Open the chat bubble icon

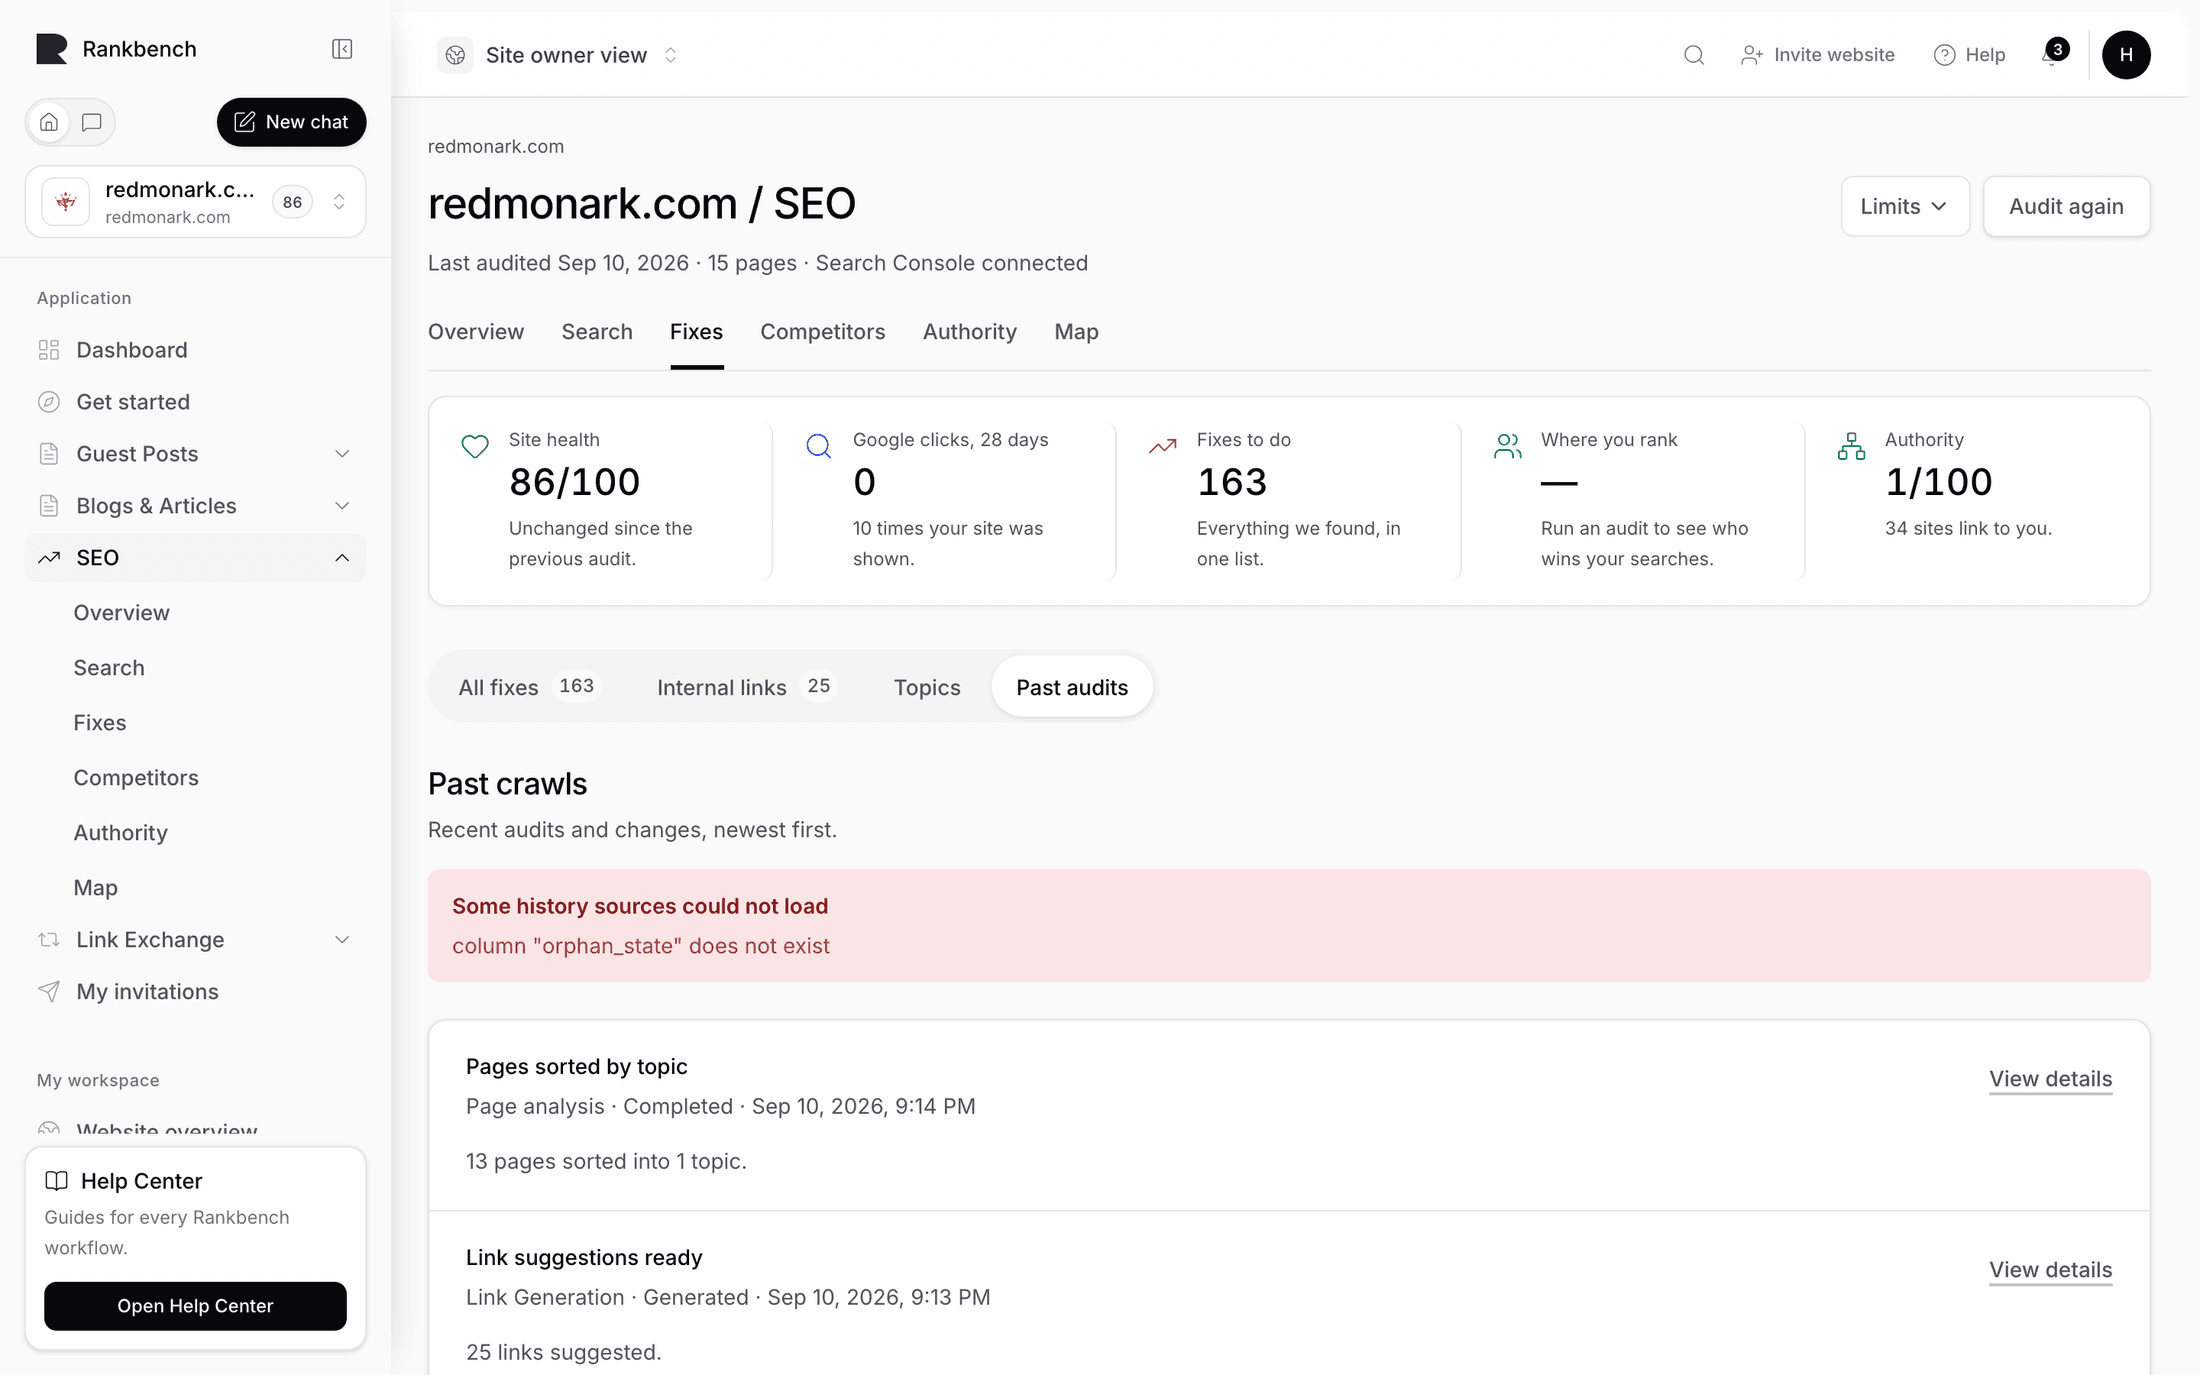coord(92,122)
